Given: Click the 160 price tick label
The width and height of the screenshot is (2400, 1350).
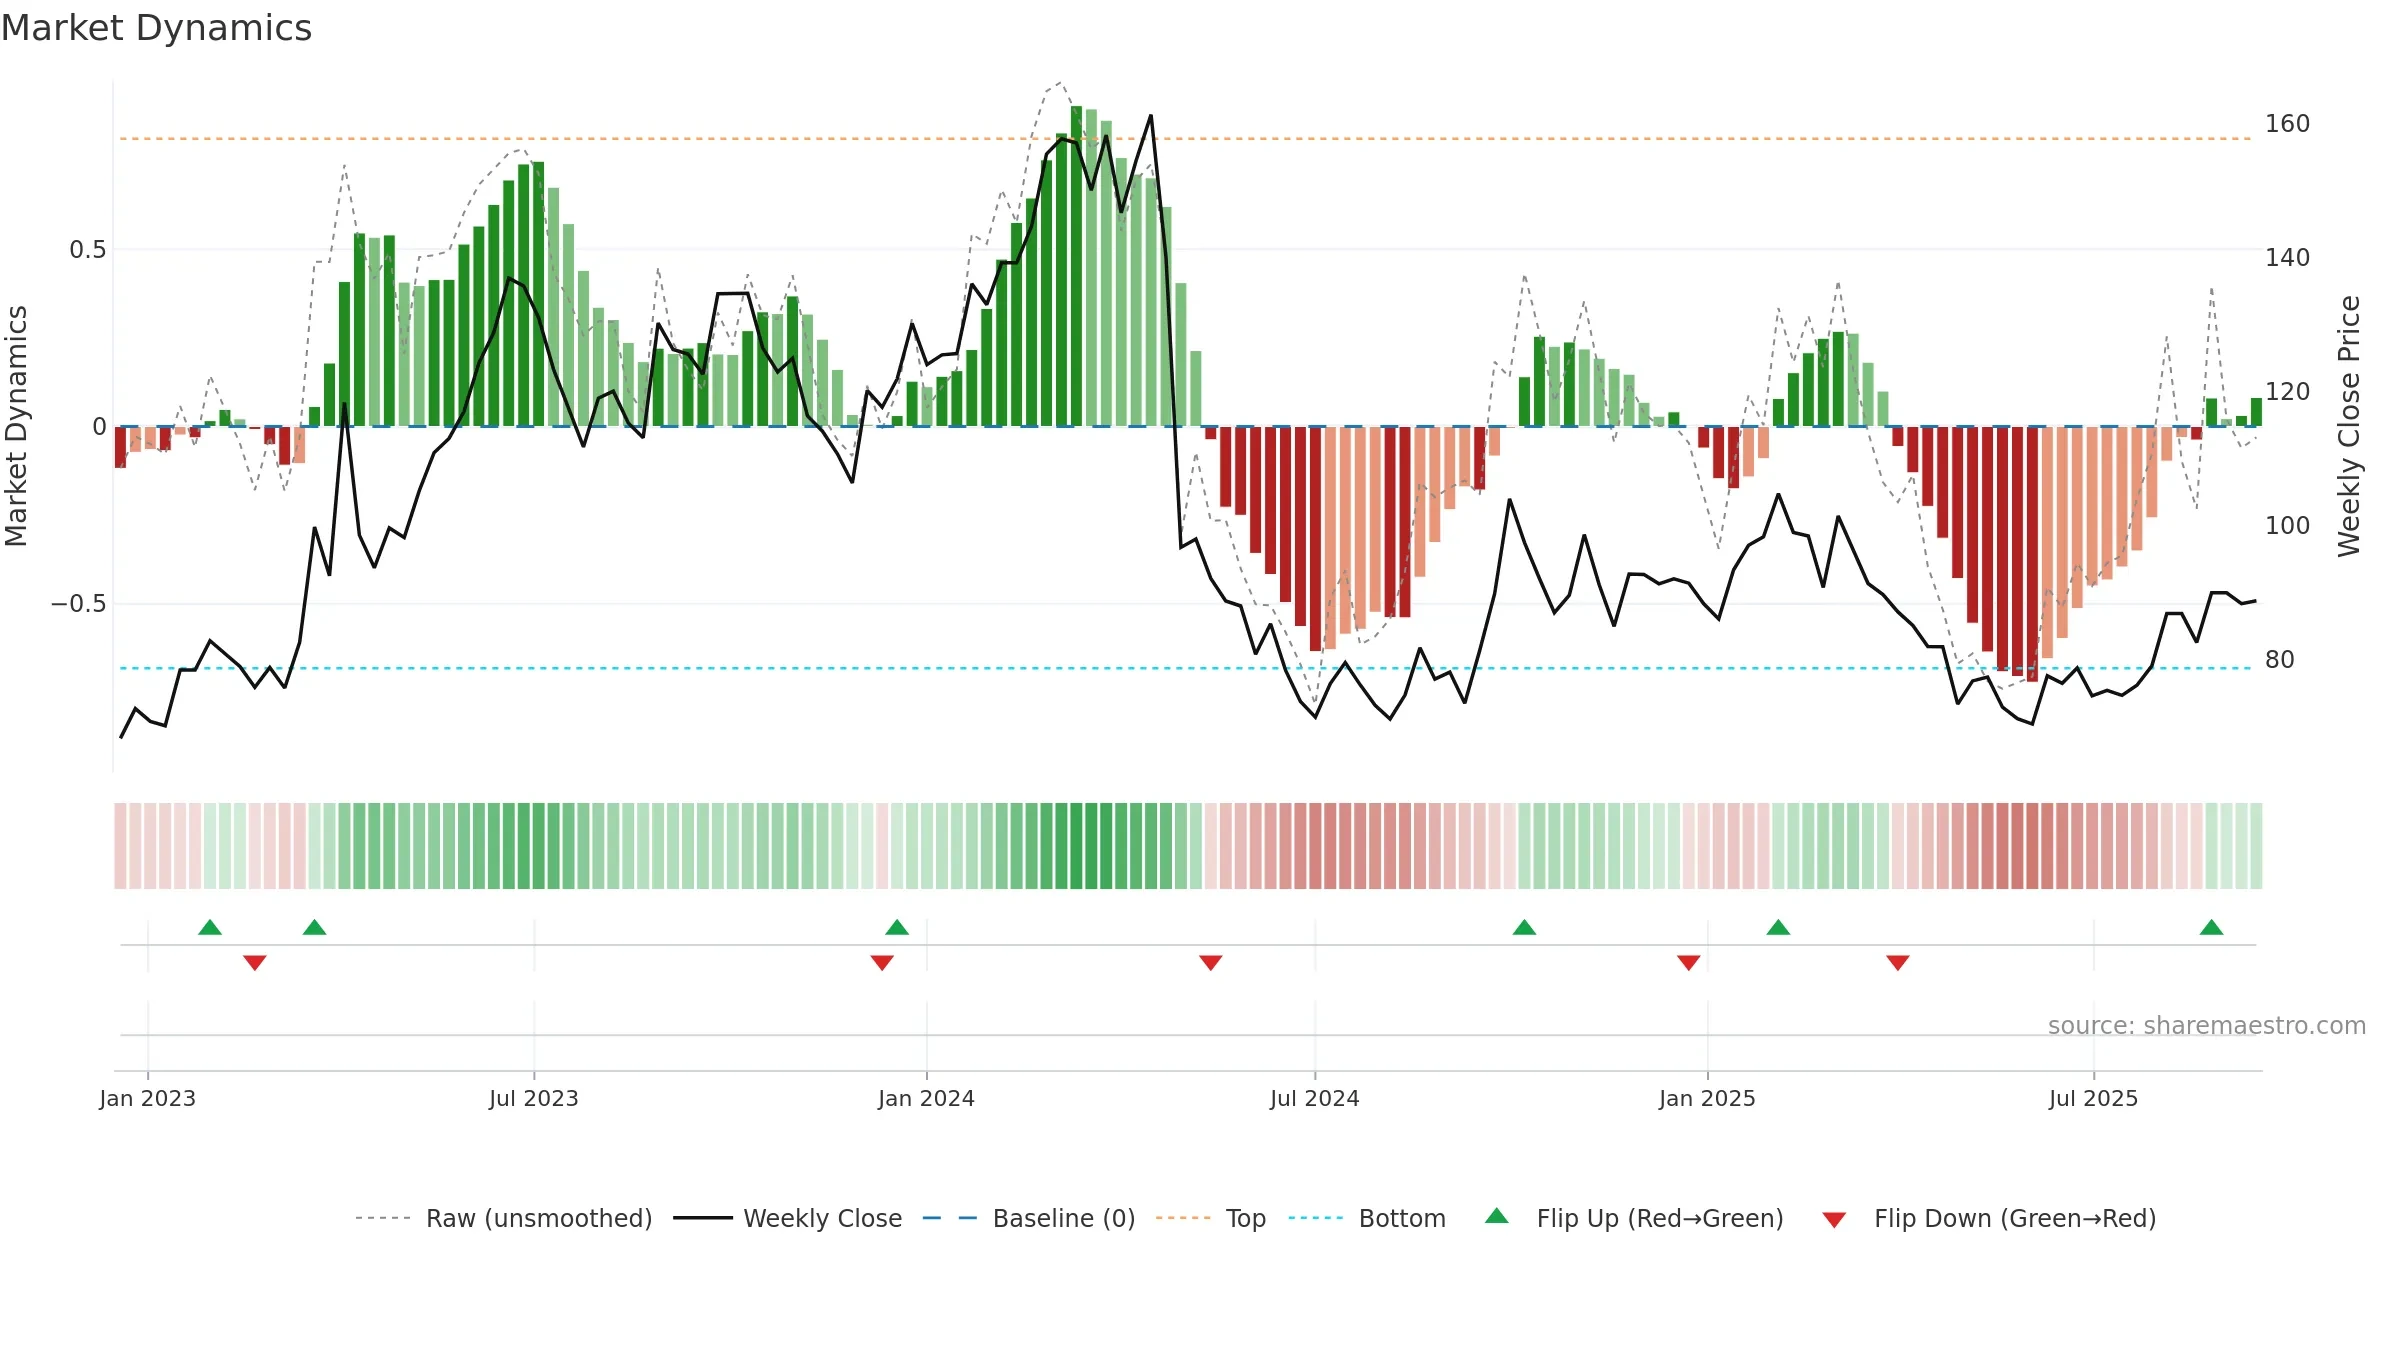Looking at the screenshot, I should (x=2288, y=124).
